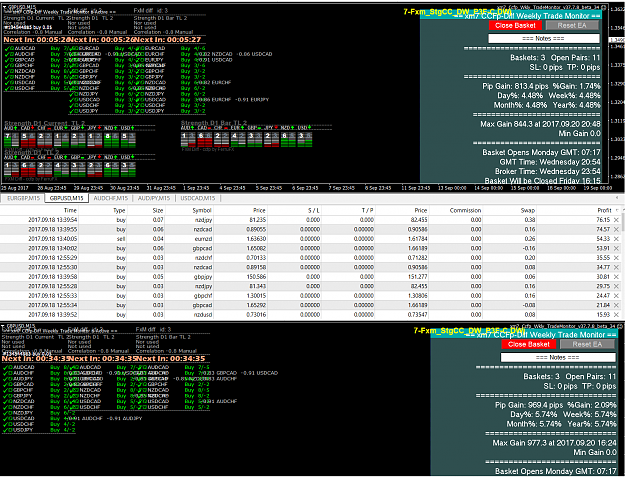Sort the orders by the Size column header
Screen dimensions: 625x477
click(145, 210)
